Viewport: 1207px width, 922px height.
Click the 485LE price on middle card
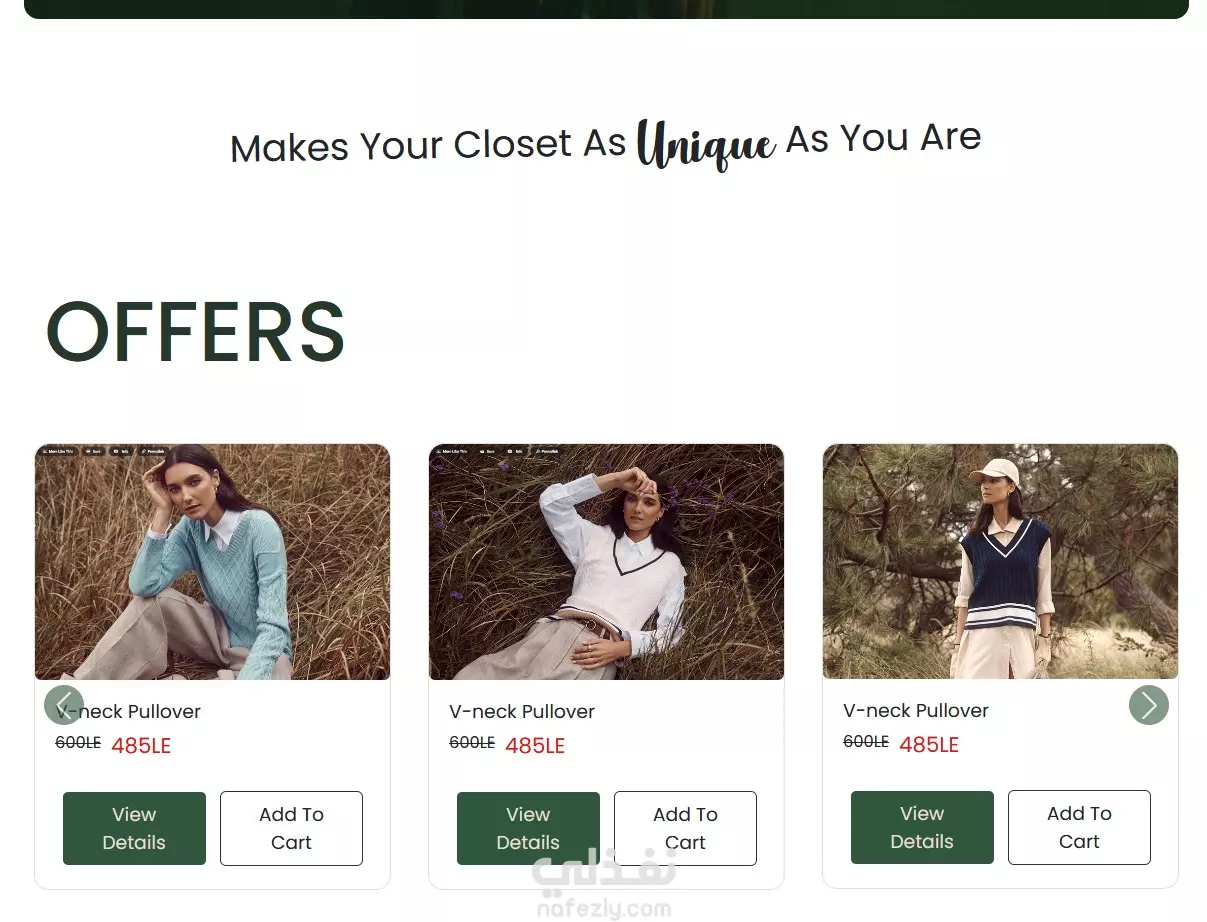coord(535,746)
